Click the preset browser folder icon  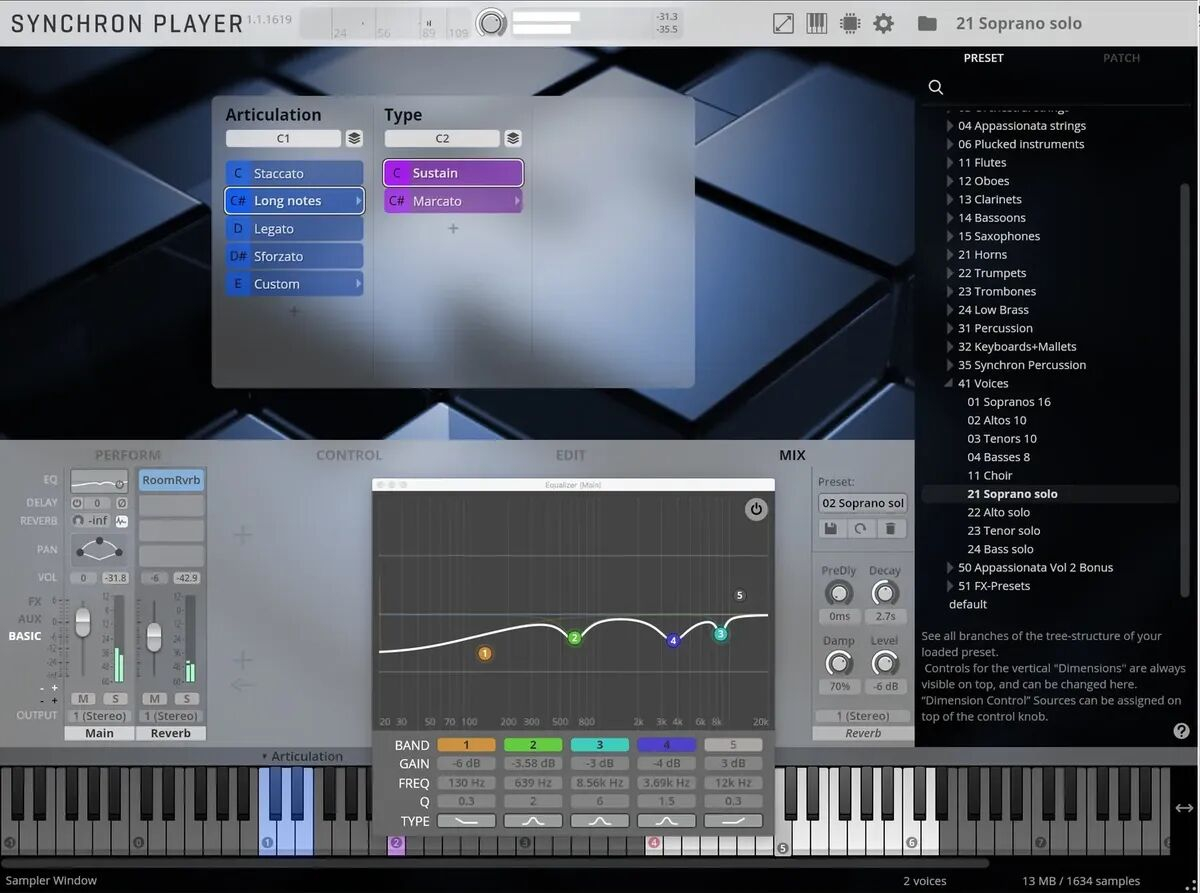click(x=927, y=23)
